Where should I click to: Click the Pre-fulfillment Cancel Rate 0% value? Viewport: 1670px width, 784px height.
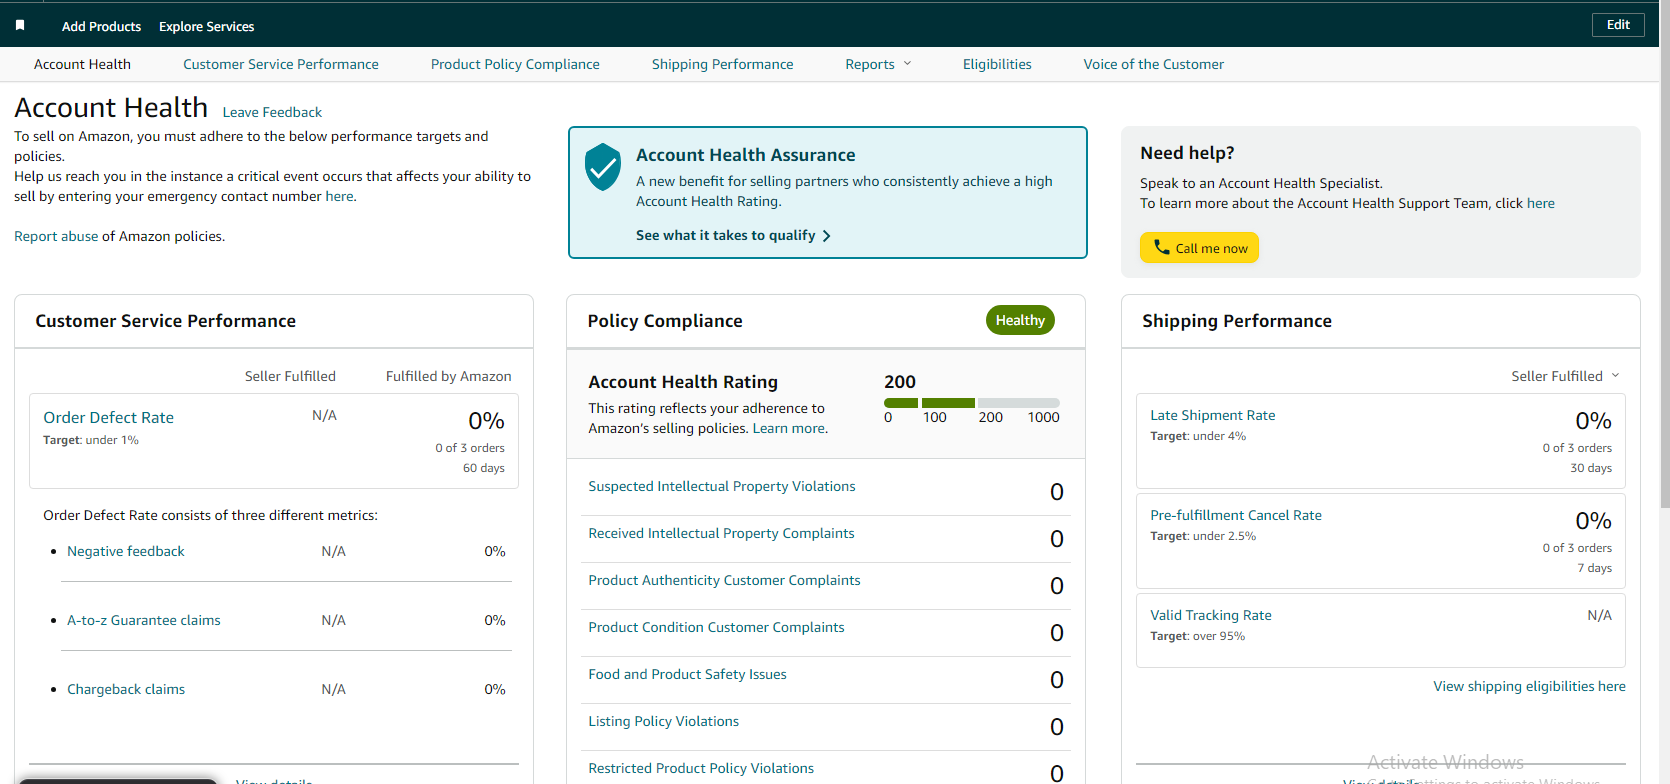1593,521
